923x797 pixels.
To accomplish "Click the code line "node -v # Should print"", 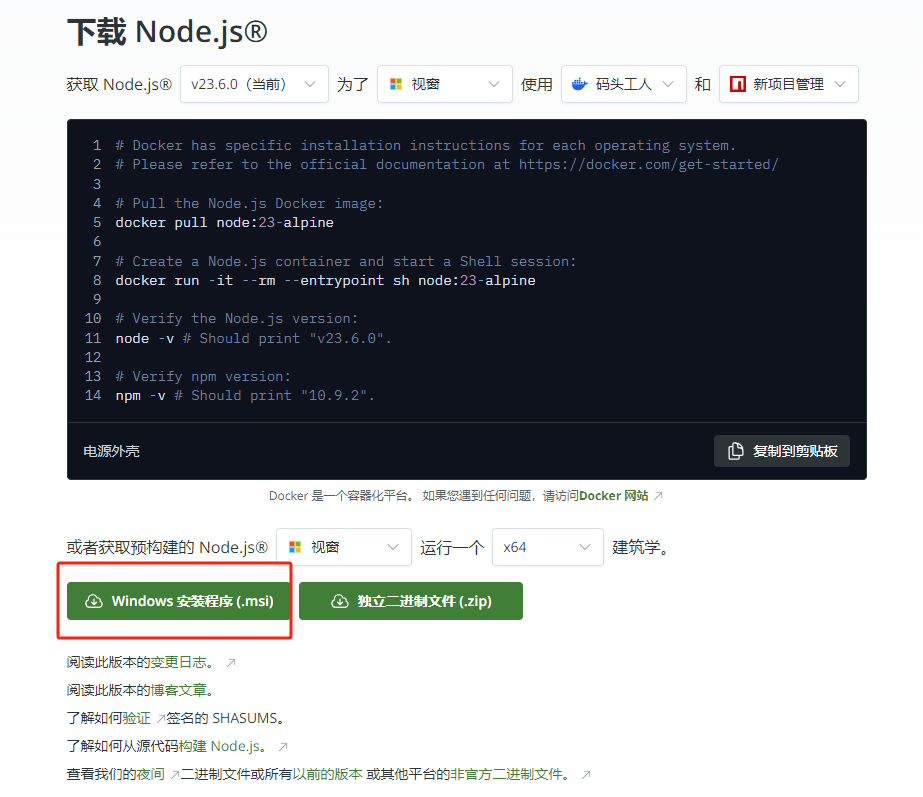I will [253, 338].
